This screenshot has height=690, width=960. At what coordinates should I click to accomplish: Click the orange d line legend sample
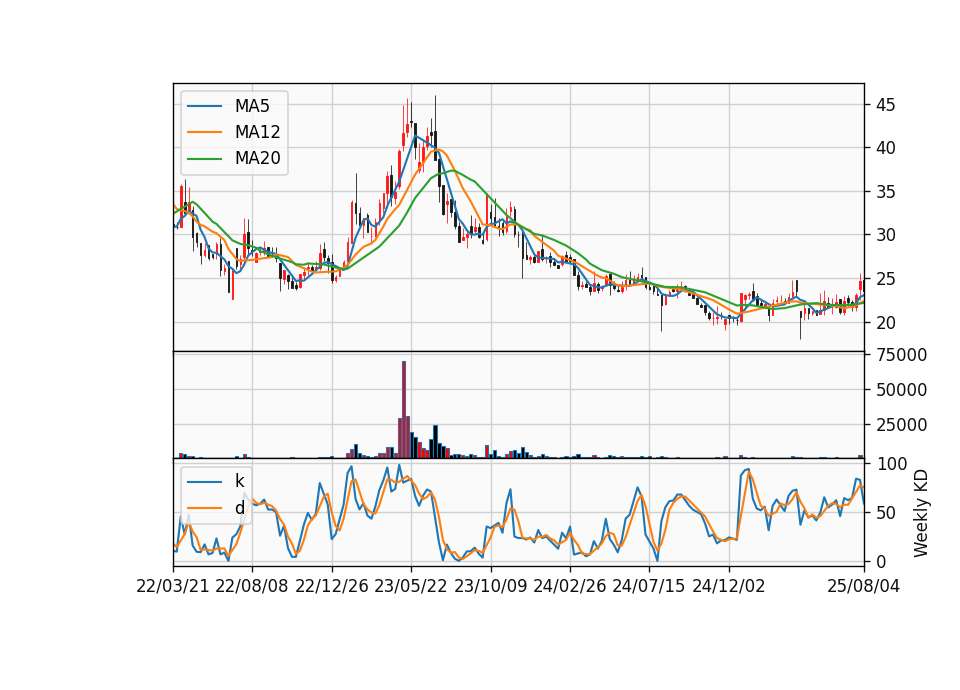[204, 508]
